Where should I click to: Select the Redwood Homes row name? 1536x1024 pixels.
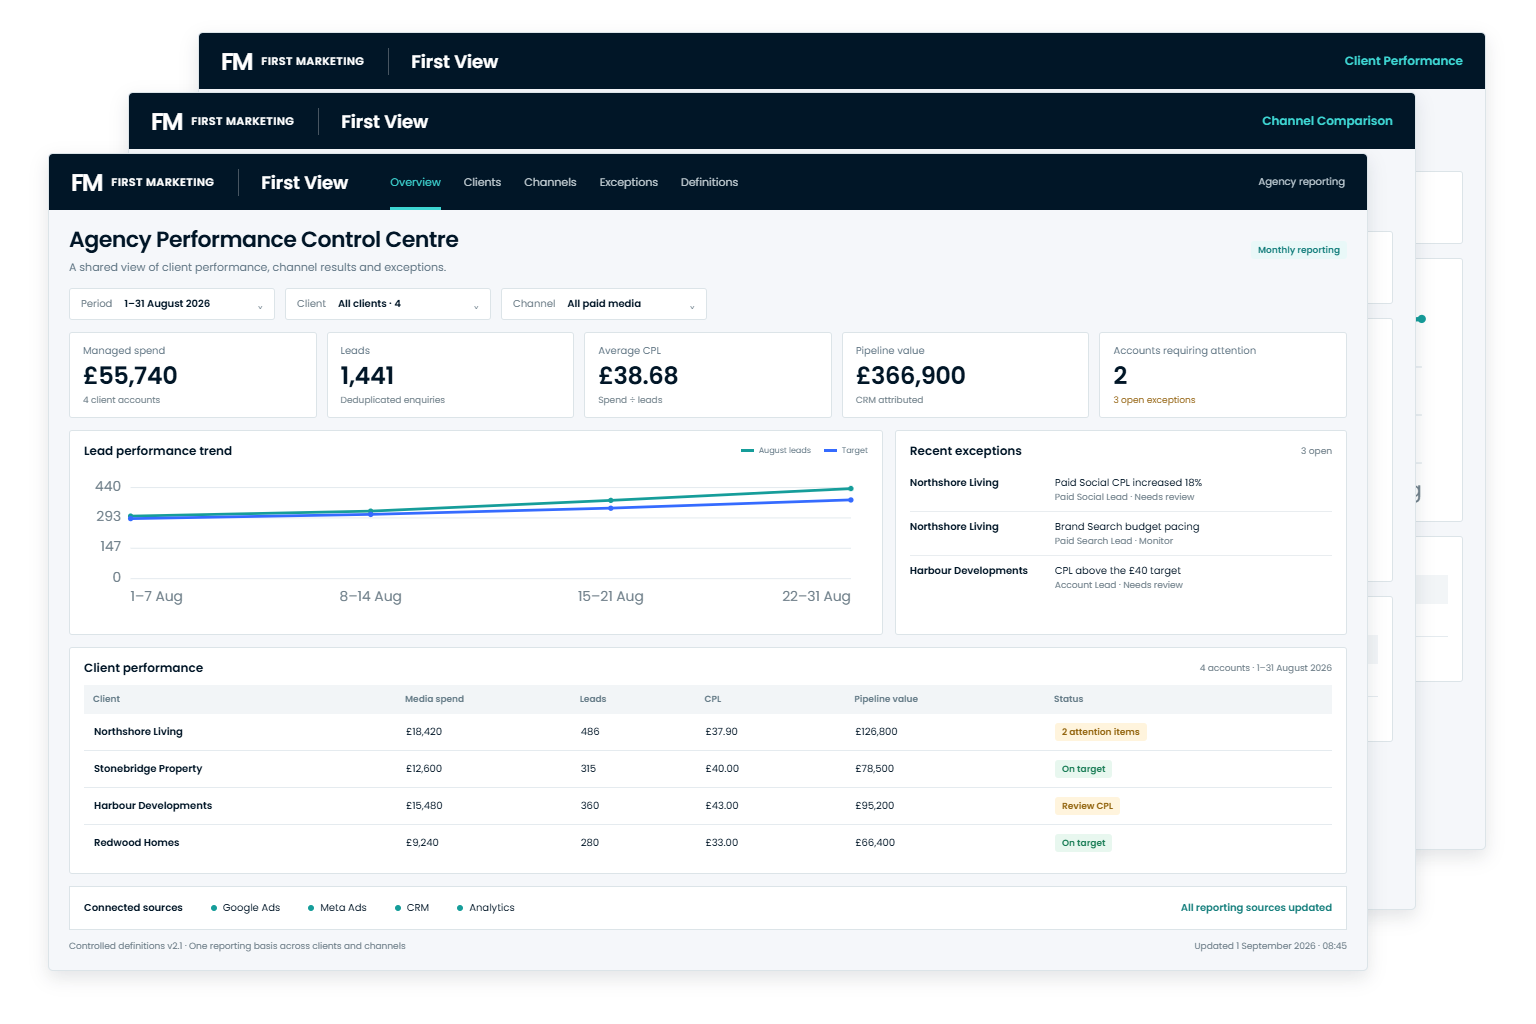pos(137,843)
